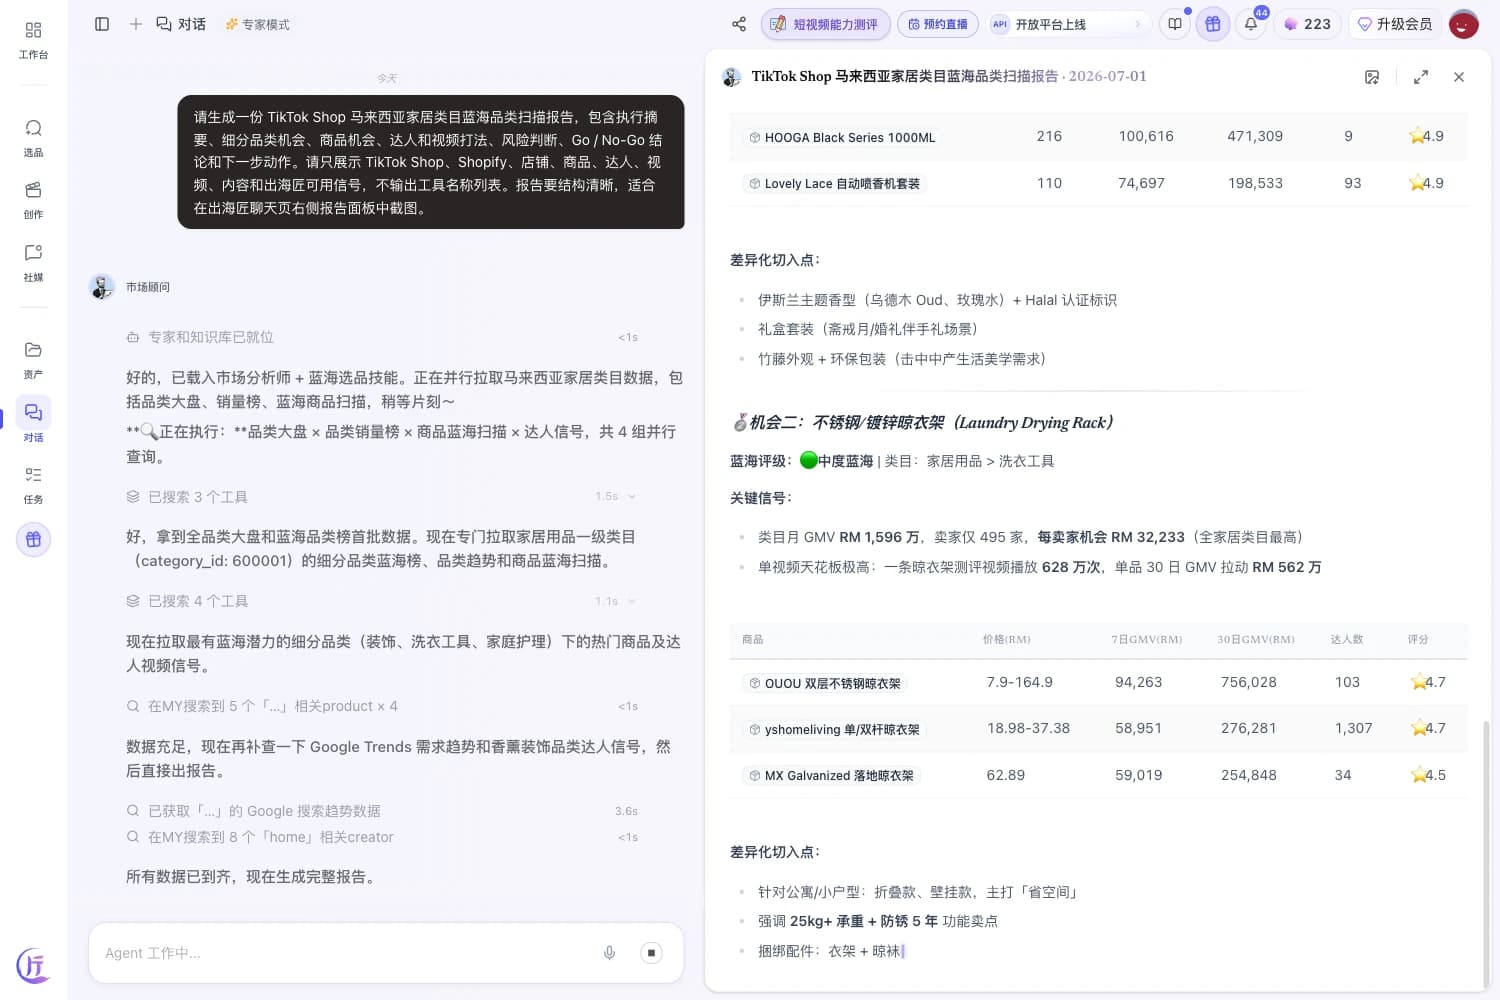
Task: Click the 预约直播 button
Action: point(938,24)
